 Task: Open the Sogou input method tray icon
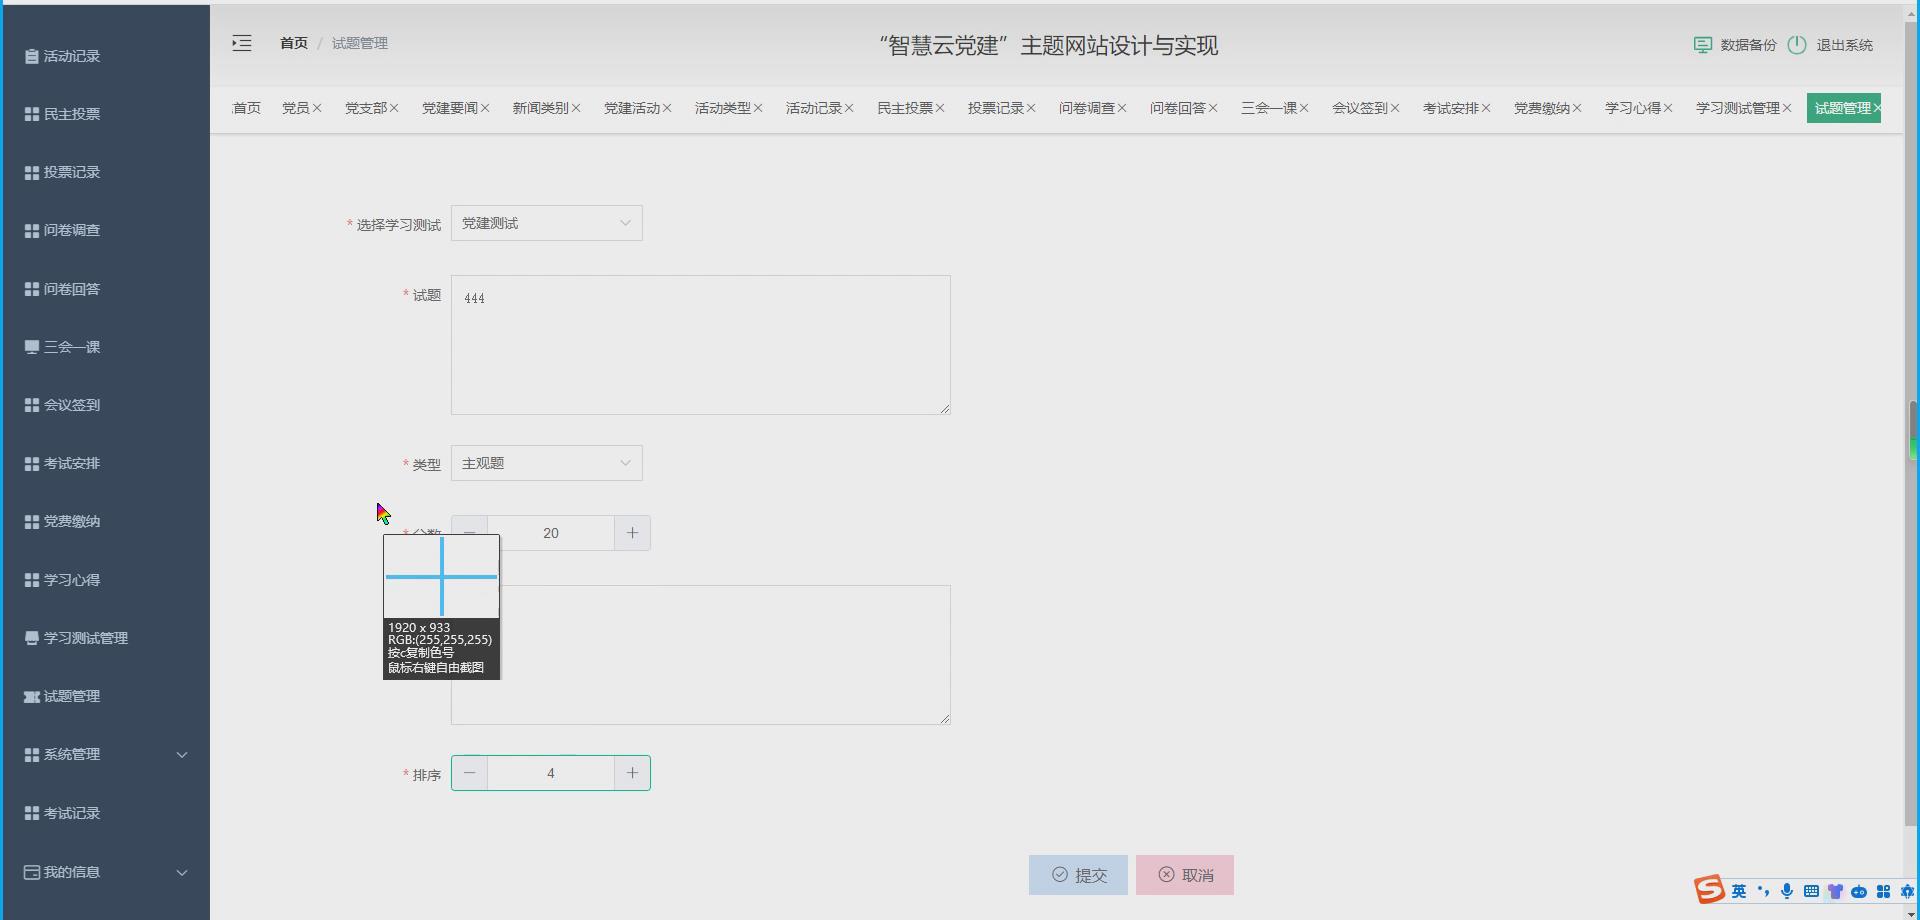tap(1710, 889)
